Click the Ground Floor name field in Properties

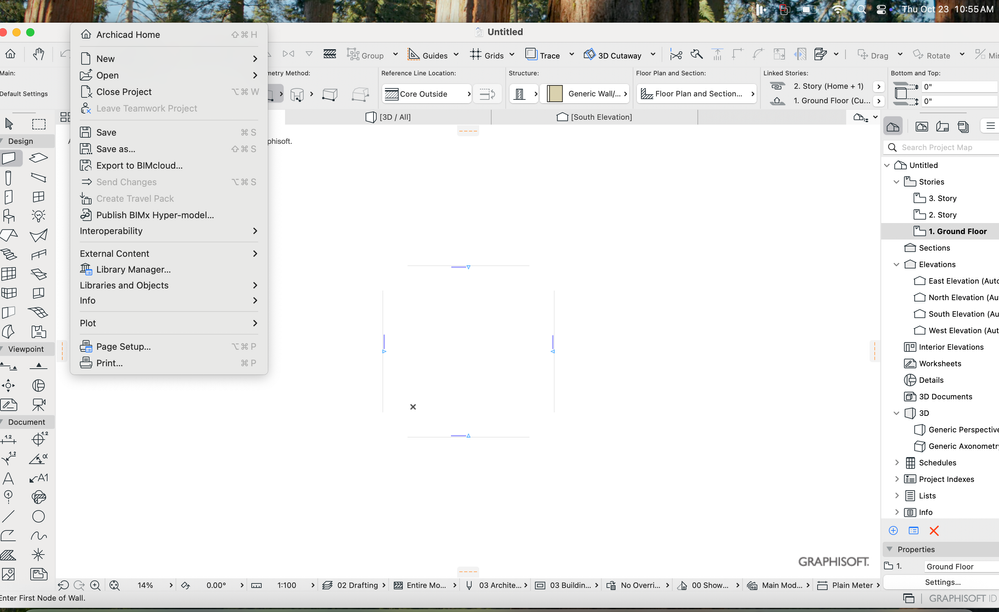coord(959,566)
